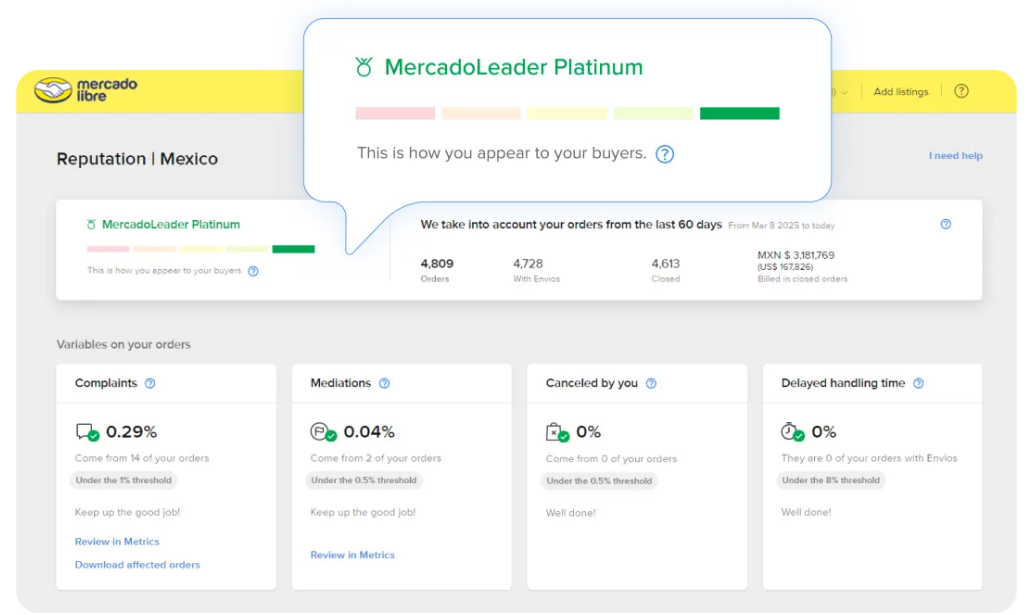Expand the header dropdown chevron beside Add listings
The image size is (1033, 615).
coord(845,92)
